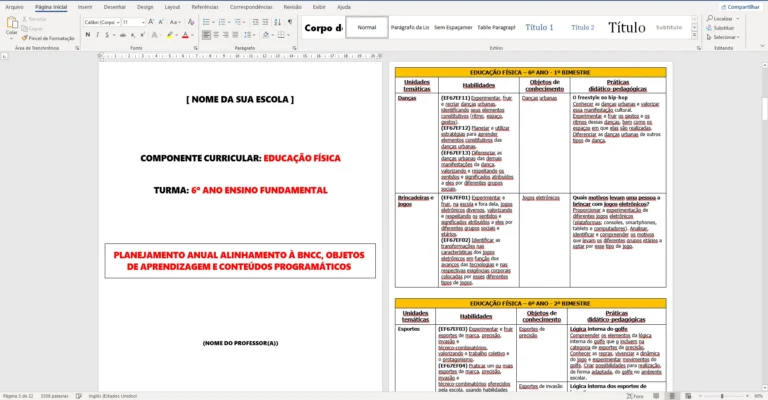Toggle italic (I) formatting
The image size is (768, 400).
[97, 35]
